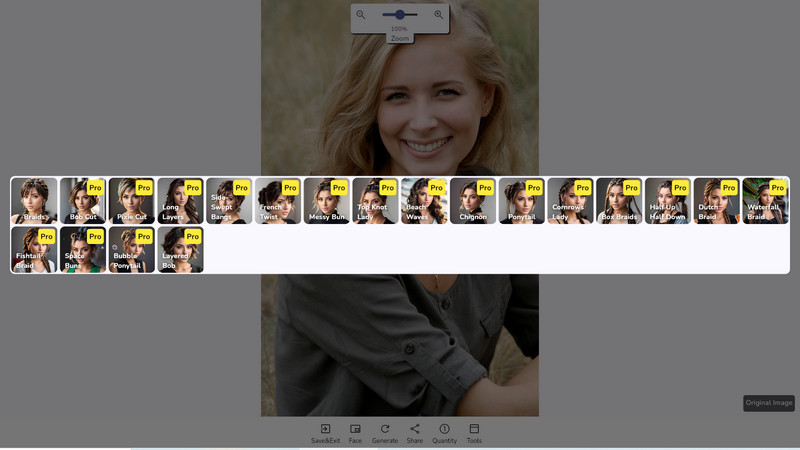This screenshot has width=800, height=450.
Task: Select the Waterfall Braid hairstyle
Action: (x=765, y=201)
